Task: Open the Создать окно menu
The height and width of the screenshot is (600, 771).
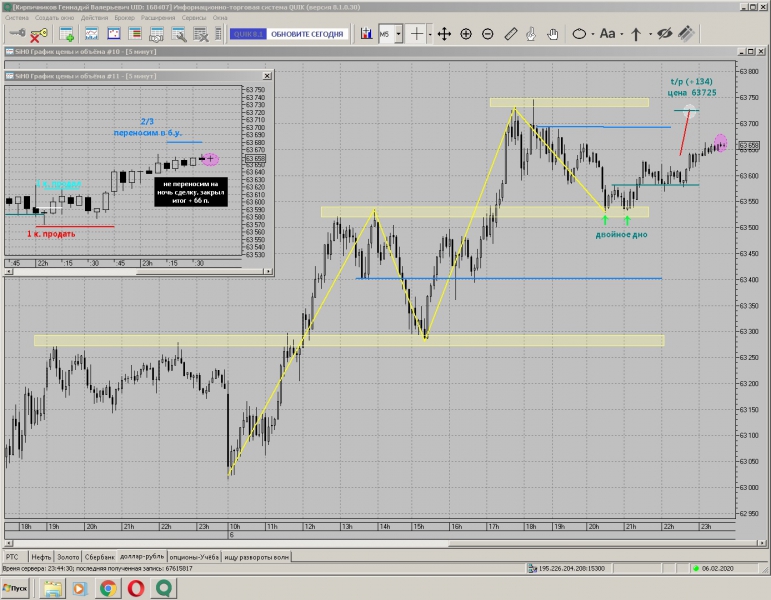Action: click(x=54, y=18)
